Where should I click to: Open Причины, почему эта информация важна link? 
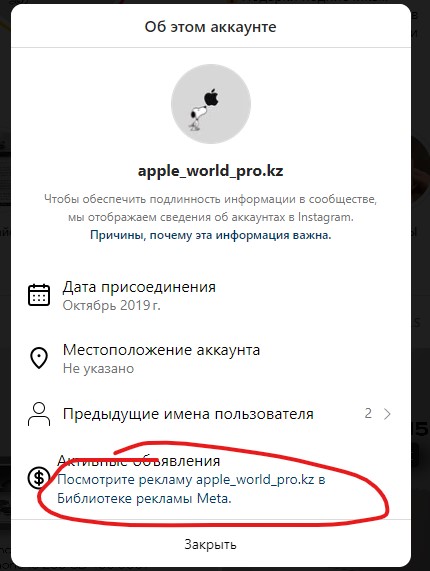pyautogui.click(x=210, y=235)
